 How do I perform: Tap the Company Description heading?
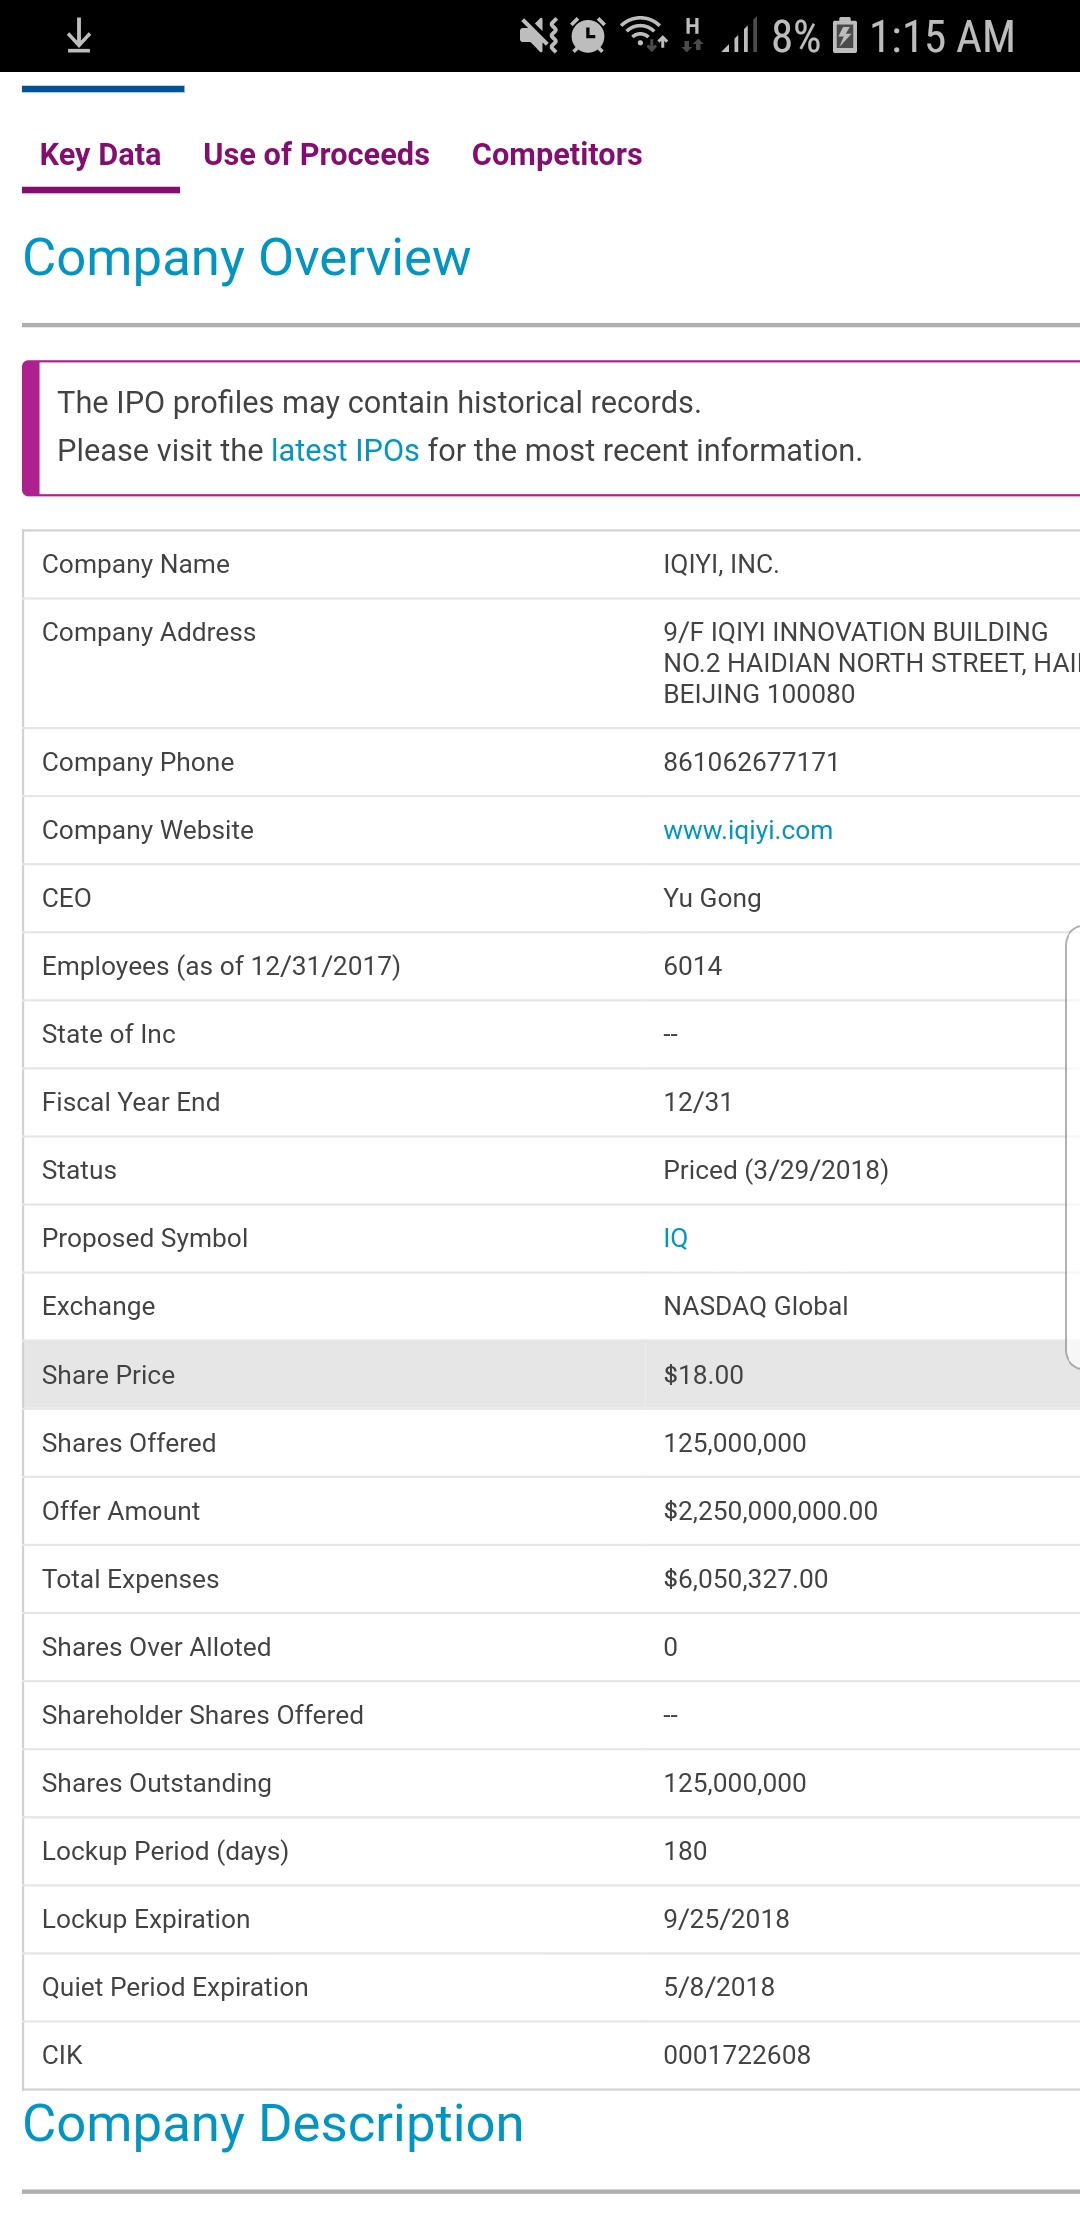click(x=273, y=2123)
